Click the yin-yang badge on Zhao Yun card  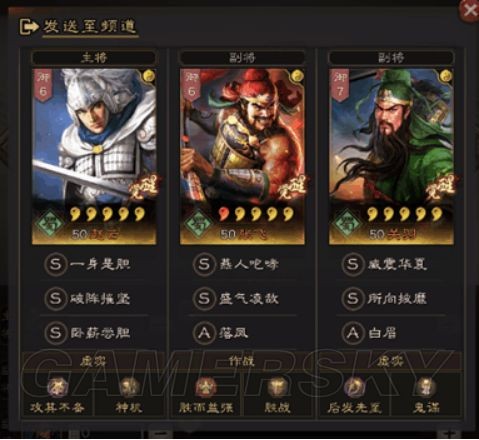click(x=149, y=76)
